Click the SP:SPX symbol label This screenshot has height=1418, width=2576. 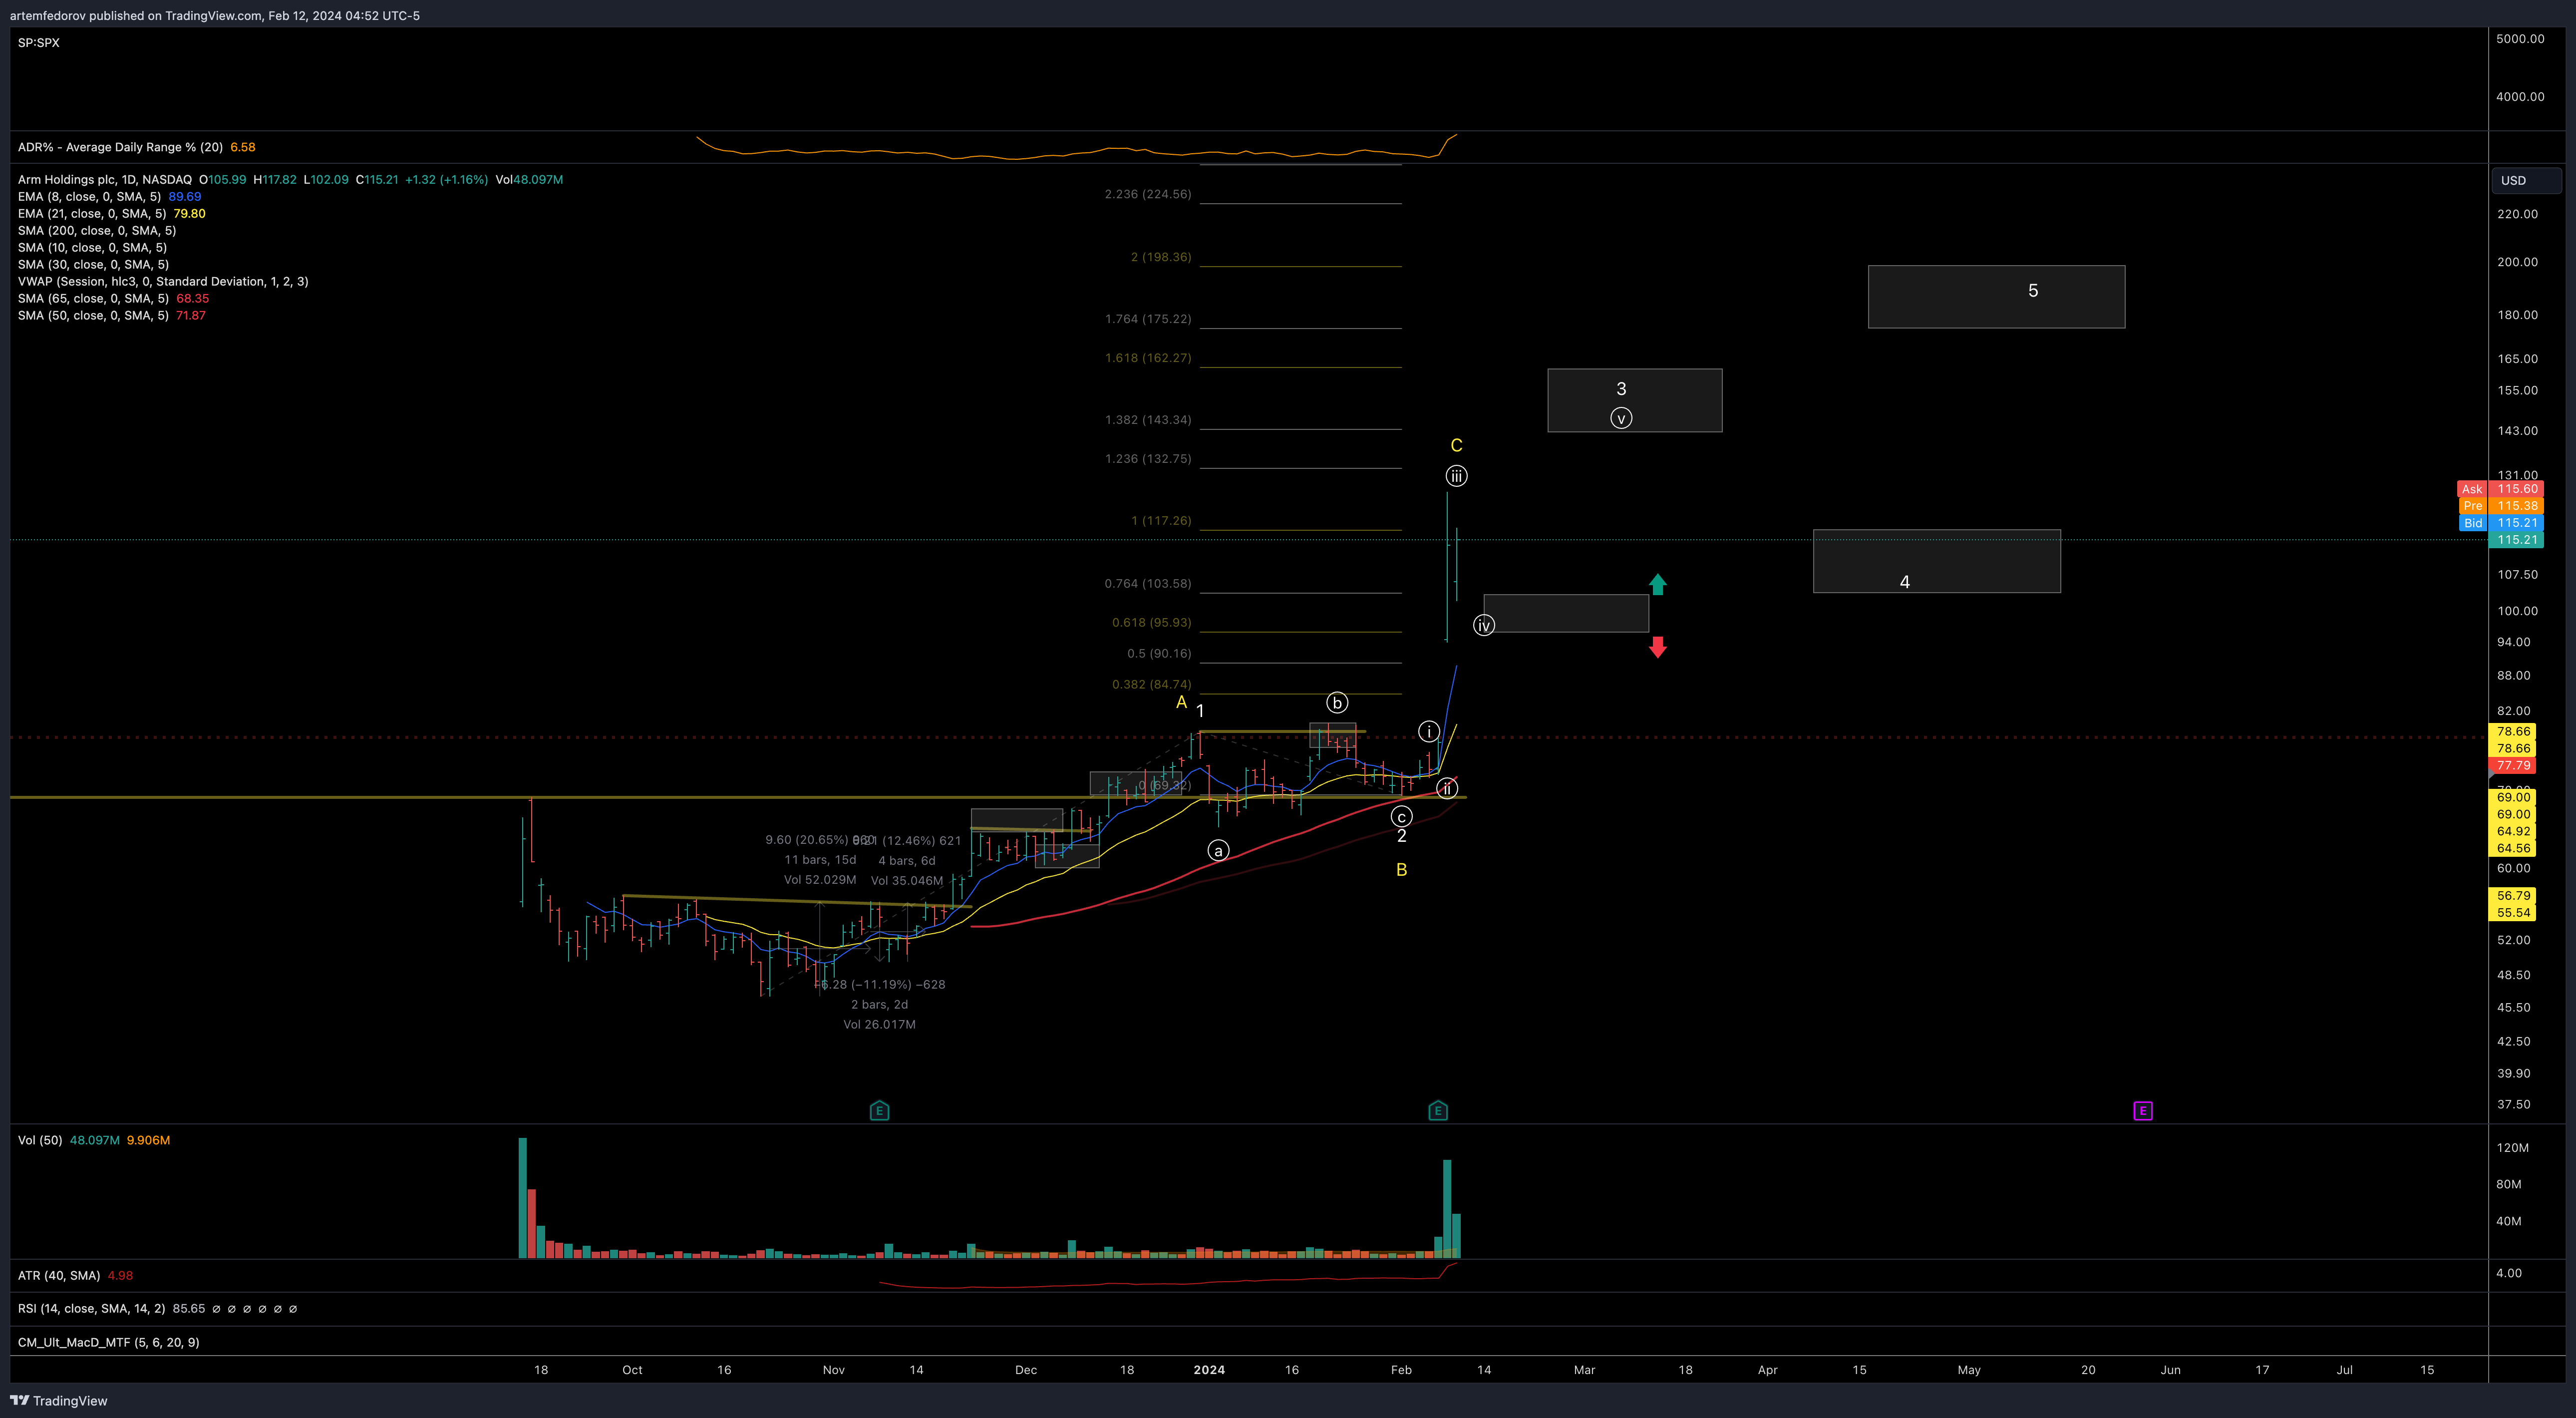click(39, 43)
